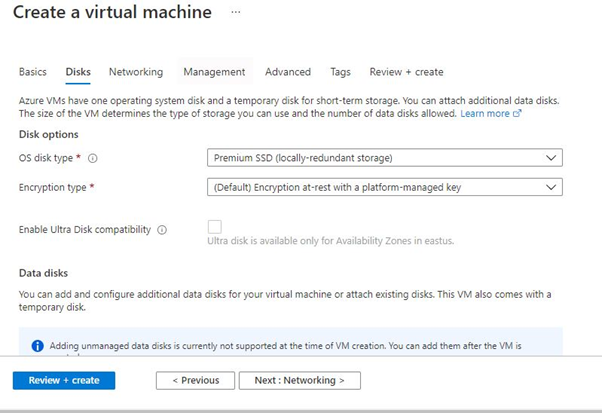Click the ellipsis beside Create a virtual machine

coord(236,12)
